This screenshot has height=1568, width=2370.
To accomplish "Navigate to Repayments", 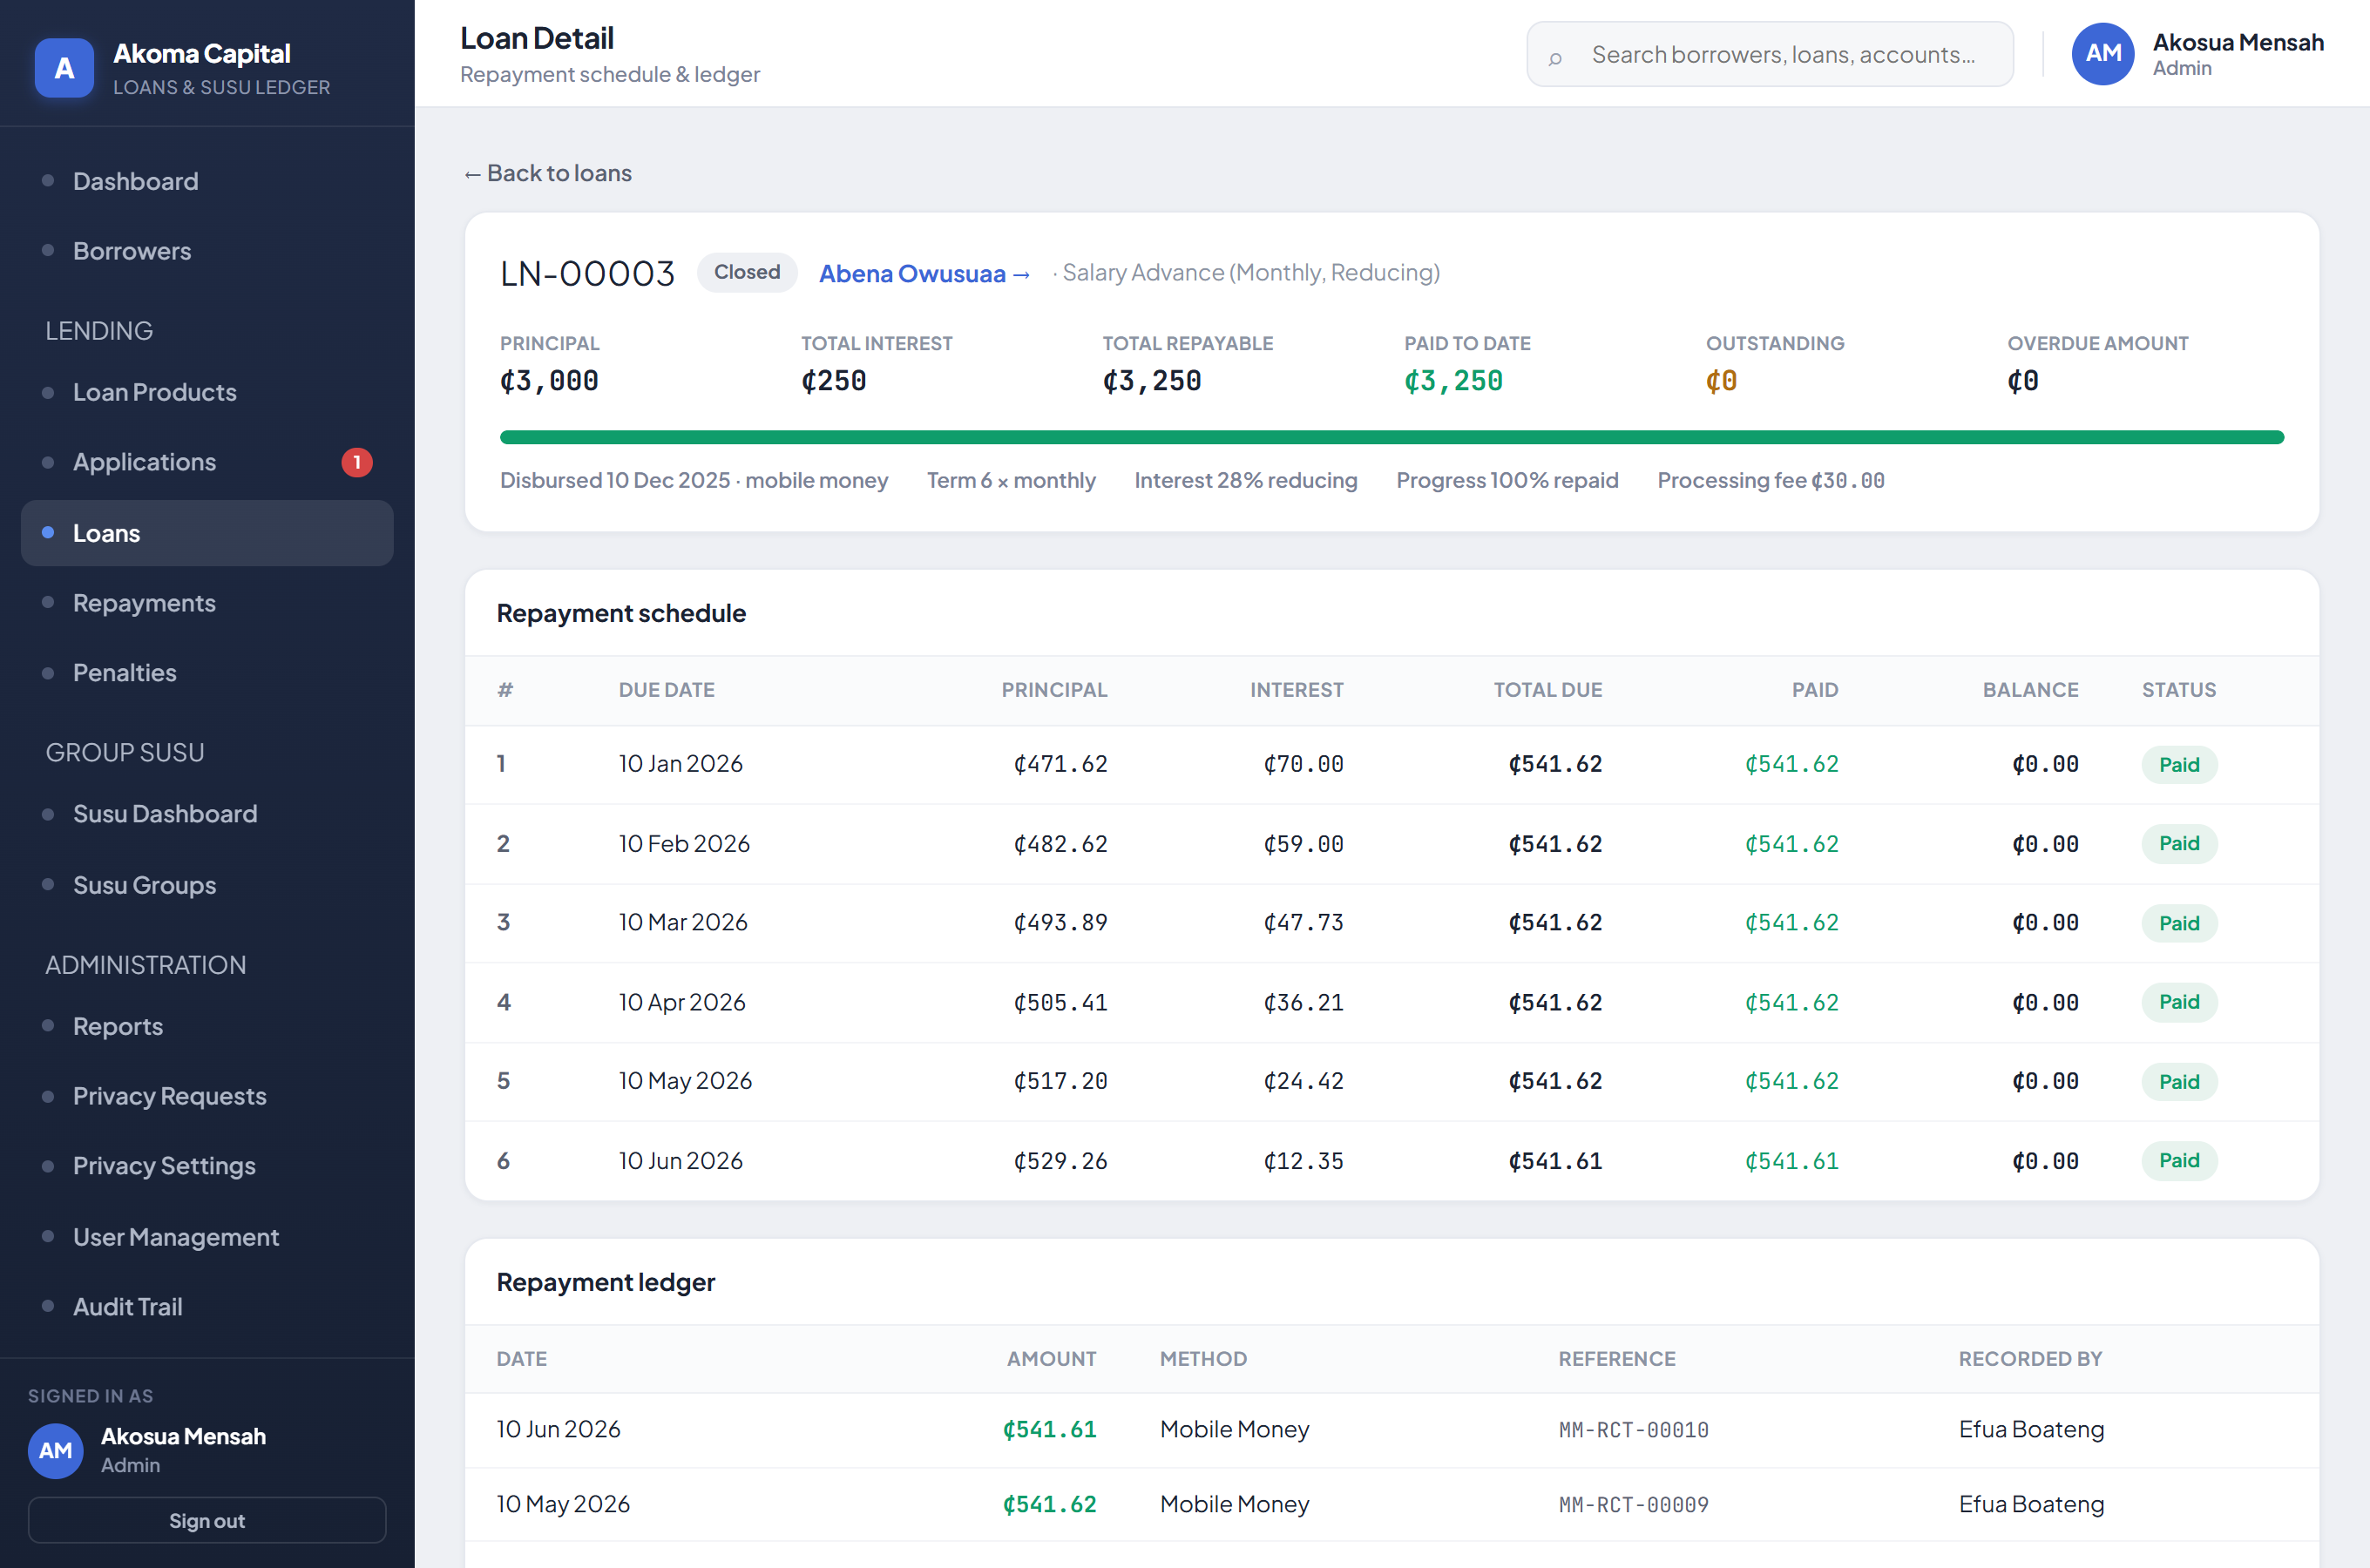I will pos(207,603).
